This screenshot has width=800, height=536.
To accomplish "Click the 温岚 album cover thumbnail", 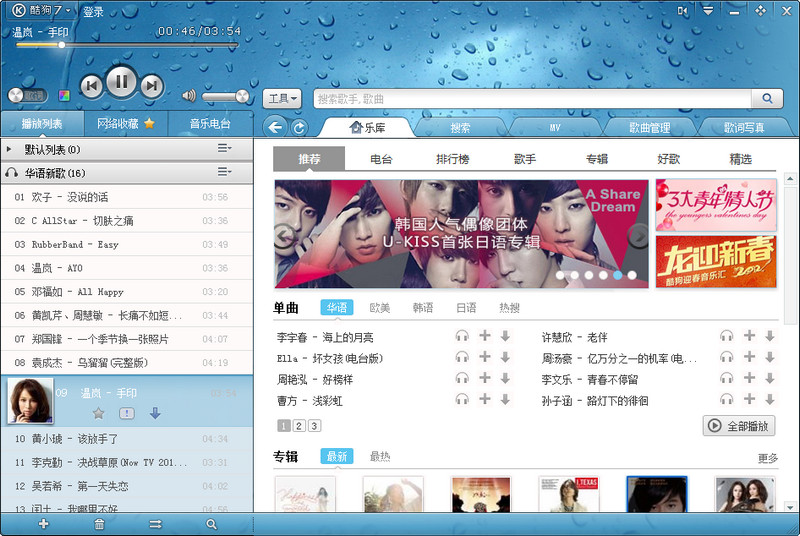I will click(30, 401).
